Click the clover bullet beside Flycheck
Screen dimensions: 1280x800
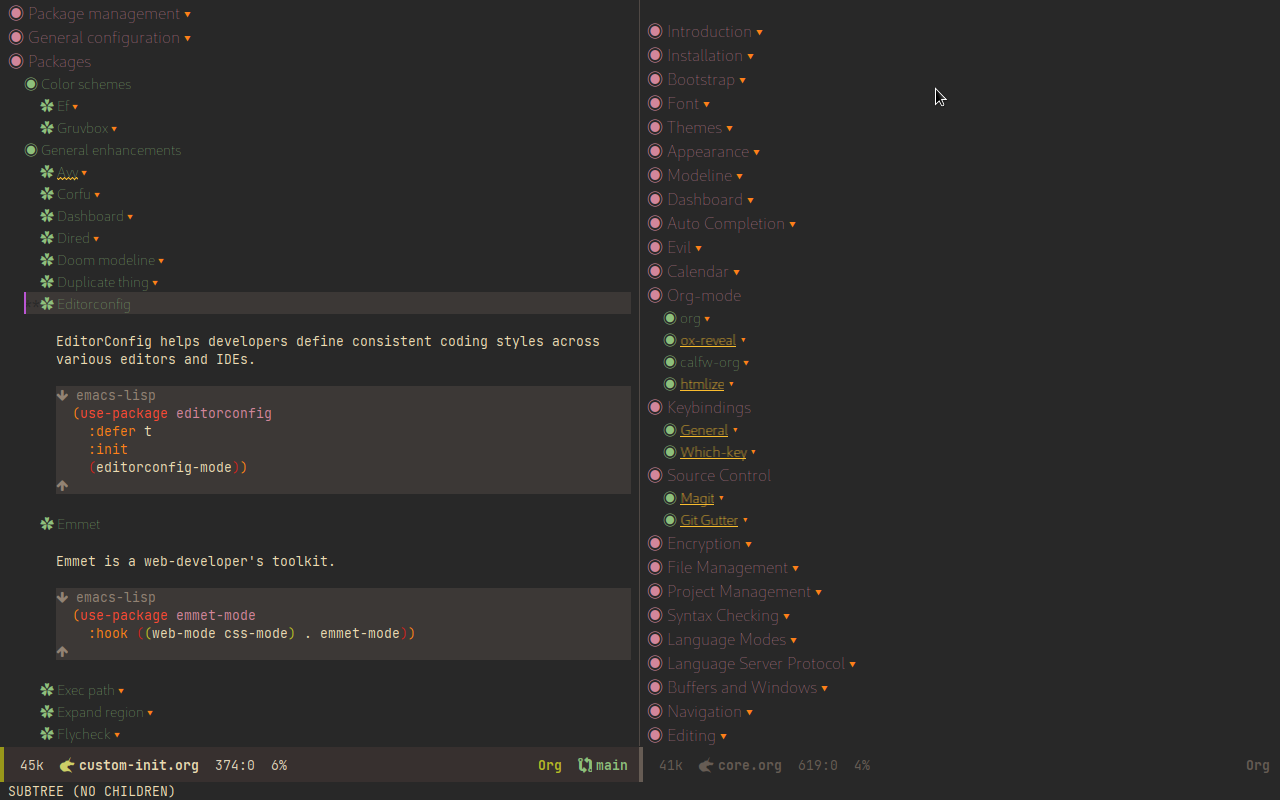click(47, 734)
